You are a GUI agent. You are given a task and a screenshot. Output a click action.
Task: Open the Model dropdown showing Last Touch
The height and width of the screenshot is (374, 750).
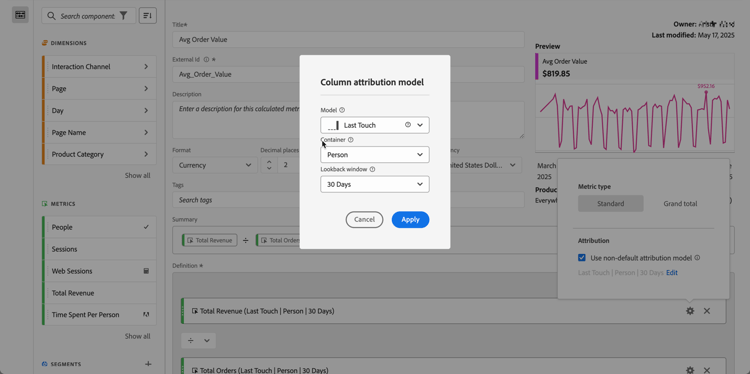(375, 125)
